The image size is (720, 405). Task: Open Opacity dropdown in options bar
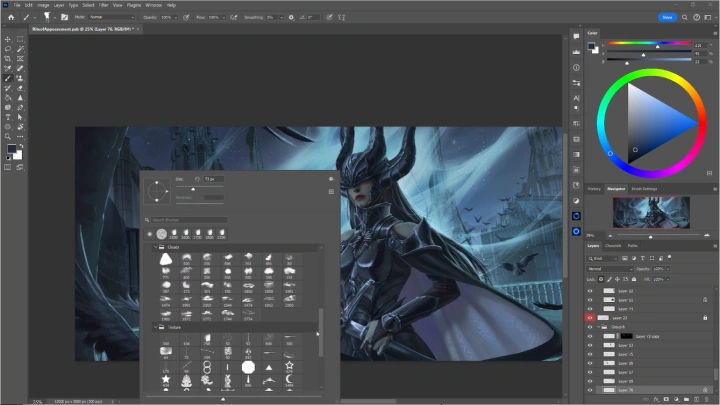coord(175,17)
